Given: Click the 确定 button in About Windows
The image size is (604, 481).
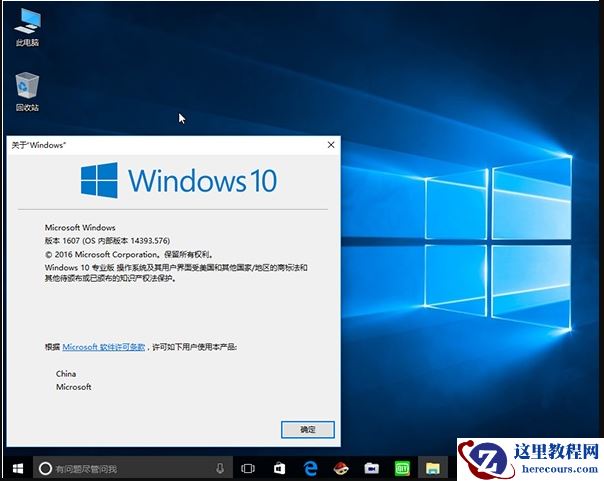Looking at the screenshot, I should [308, 429].
